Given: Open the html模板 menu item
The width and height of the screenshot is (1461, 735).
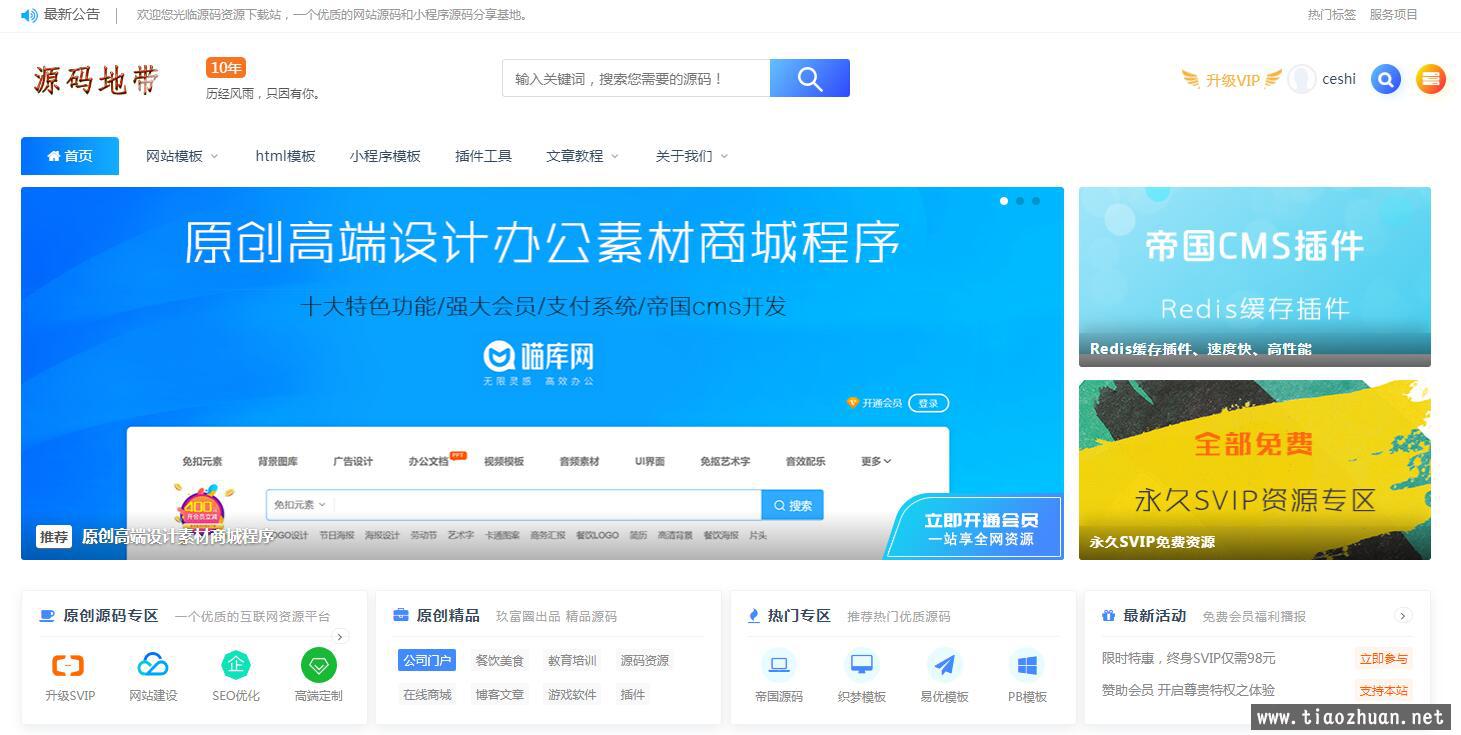Looking at the screenshot, I should pyautogui.click(x=285, y=156).
